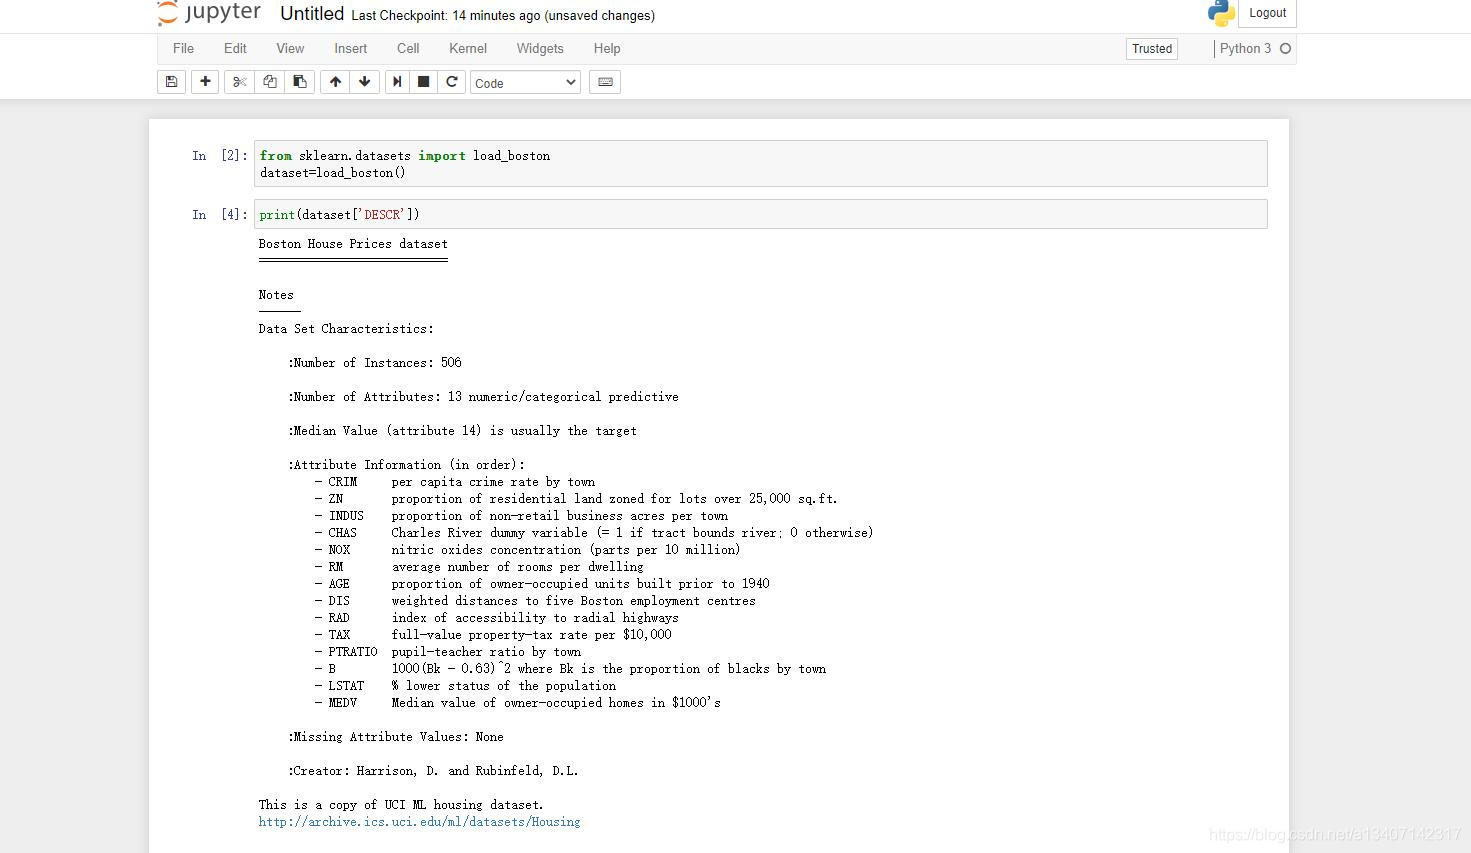Open the Insert menu
The image size is (1471, 853).
(x=350, y=49)
